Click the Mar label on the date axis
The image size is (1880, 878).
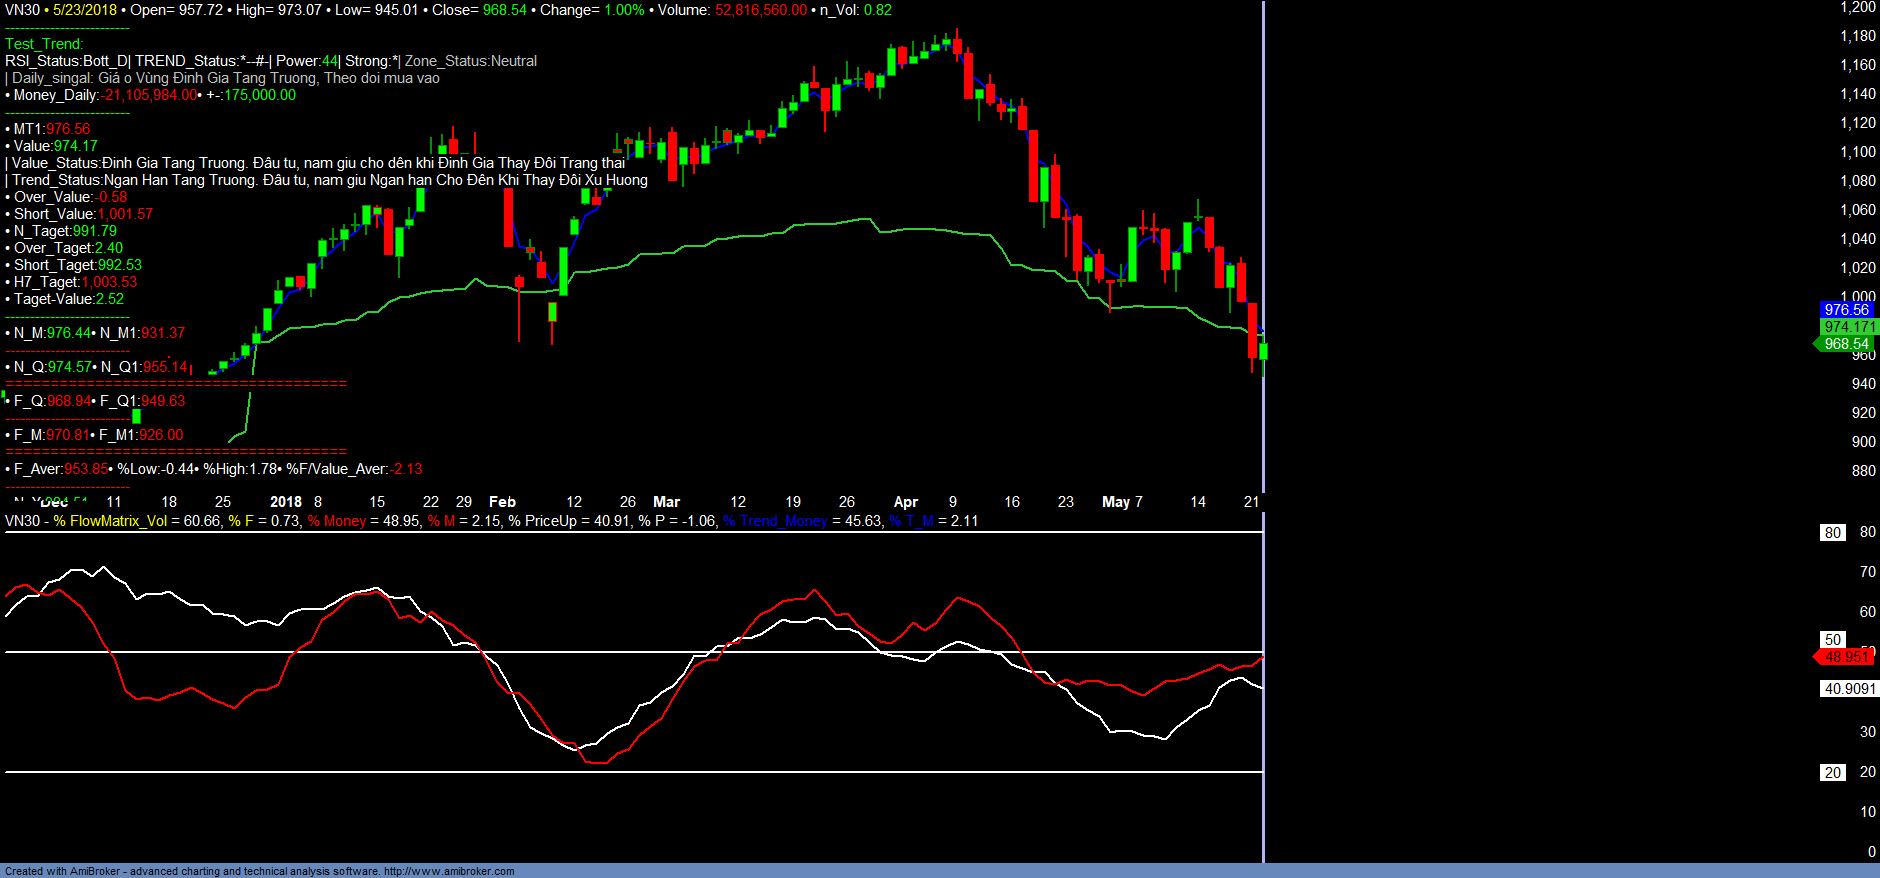(x=666, y=502)
